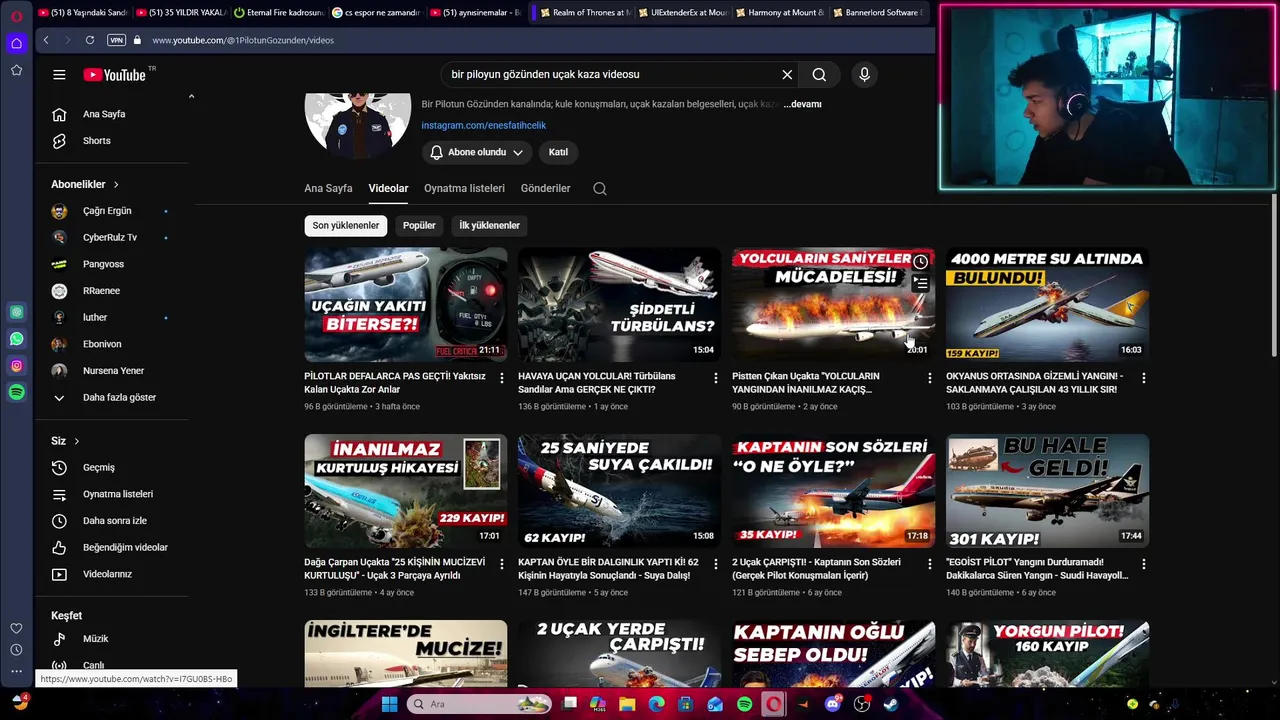The image size is (1280, 720).
Task: Open the instagram.com/enesfatihcelik link
Action: point(483,126)
